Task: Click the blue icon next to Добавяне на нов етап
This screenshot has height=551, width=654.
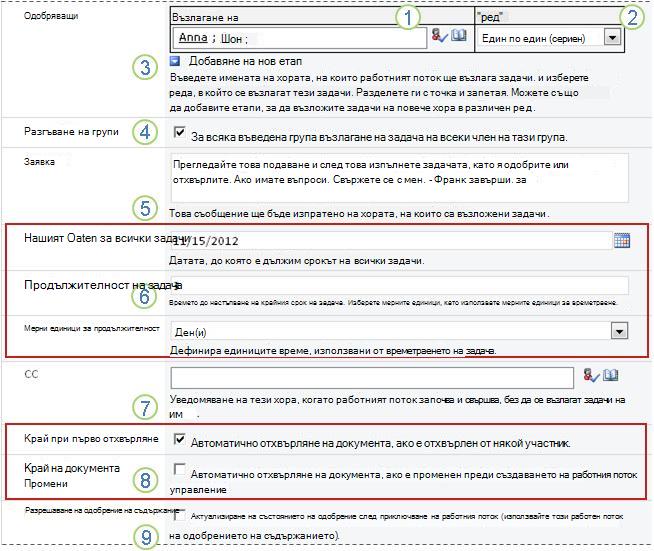Action: click(x=175, y=61)
